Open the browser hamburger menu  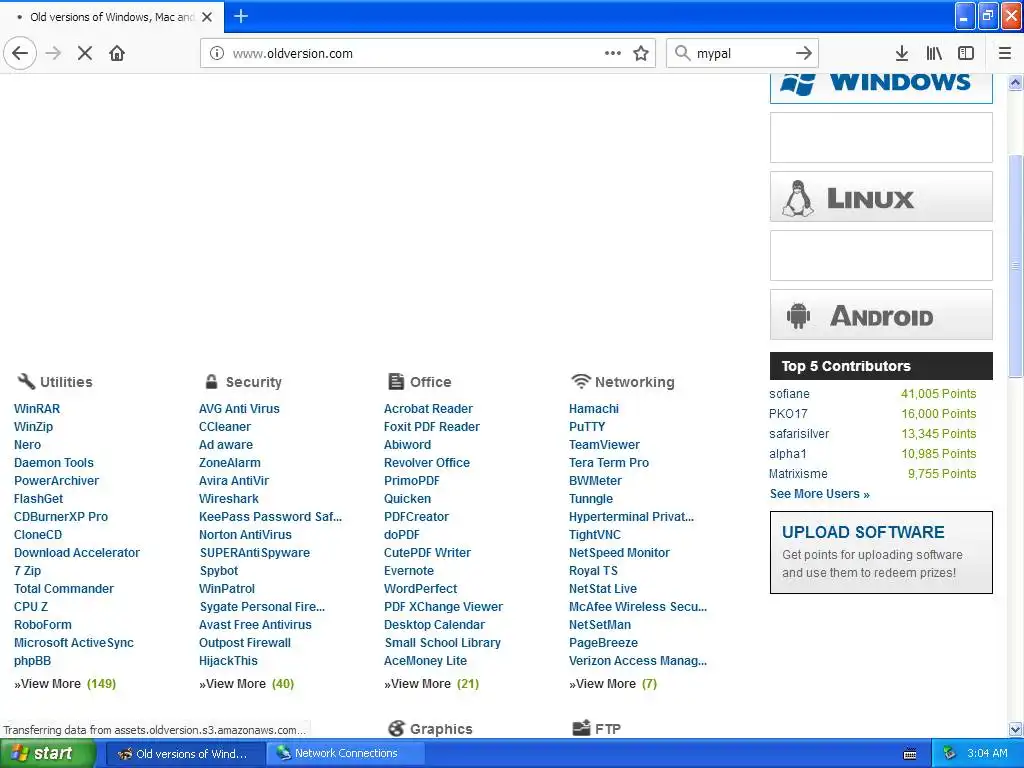(1005, 53)
